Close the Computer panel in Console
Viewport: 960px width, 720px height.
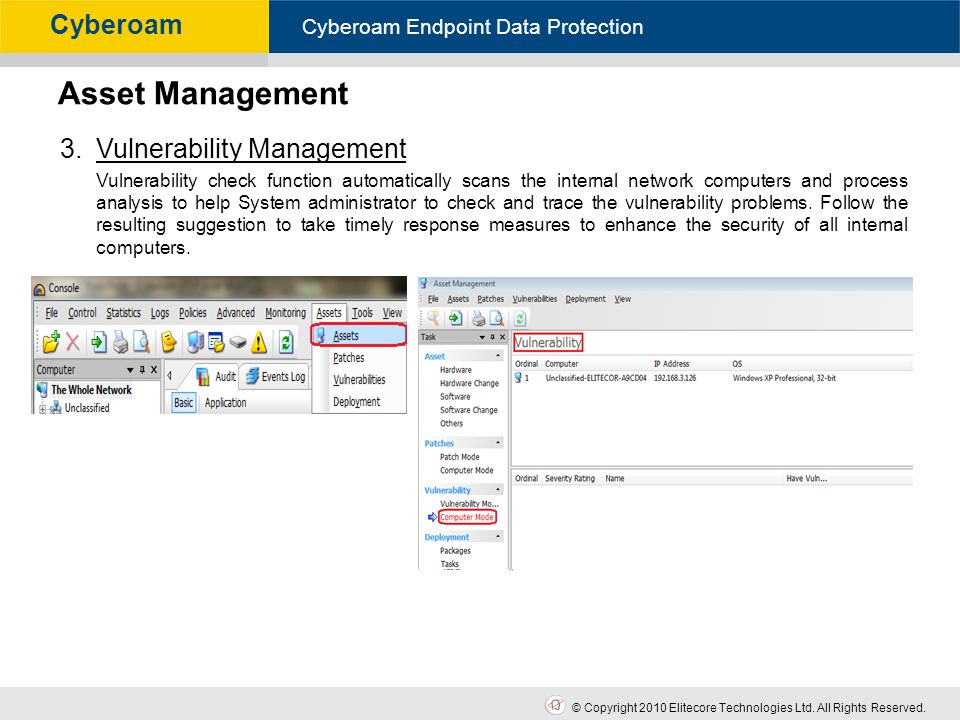154,369
